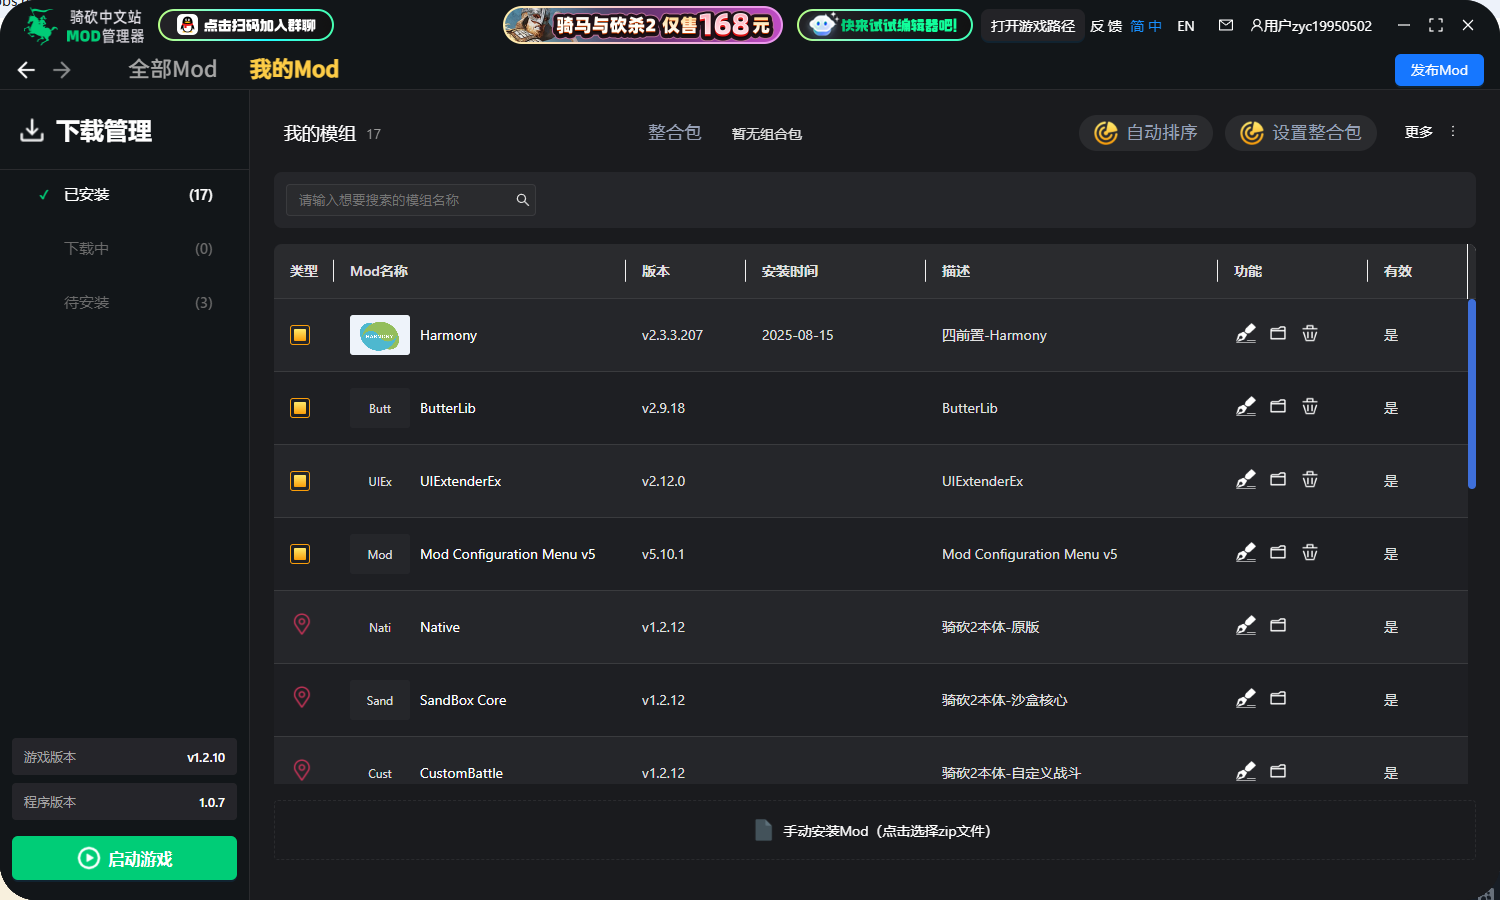Select the 待安装 pending install list
This screenshot has width=1500, height=900.
pos(124,303)
